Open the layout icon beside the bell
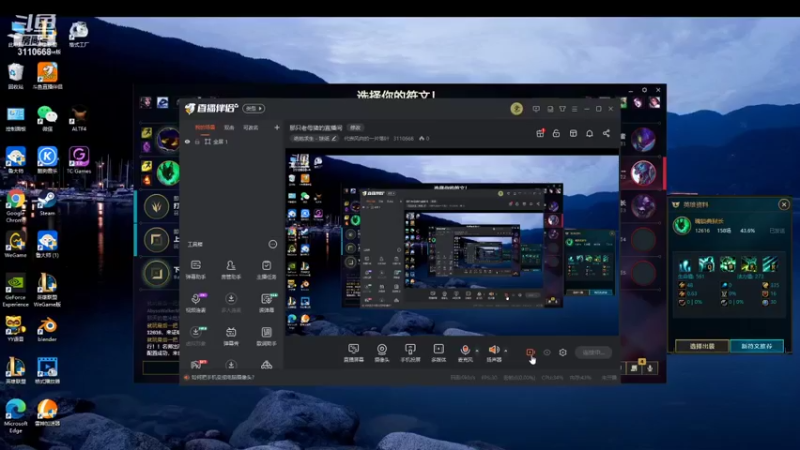The height and width of the screenshot is (450, 800). tap(573, 133)
